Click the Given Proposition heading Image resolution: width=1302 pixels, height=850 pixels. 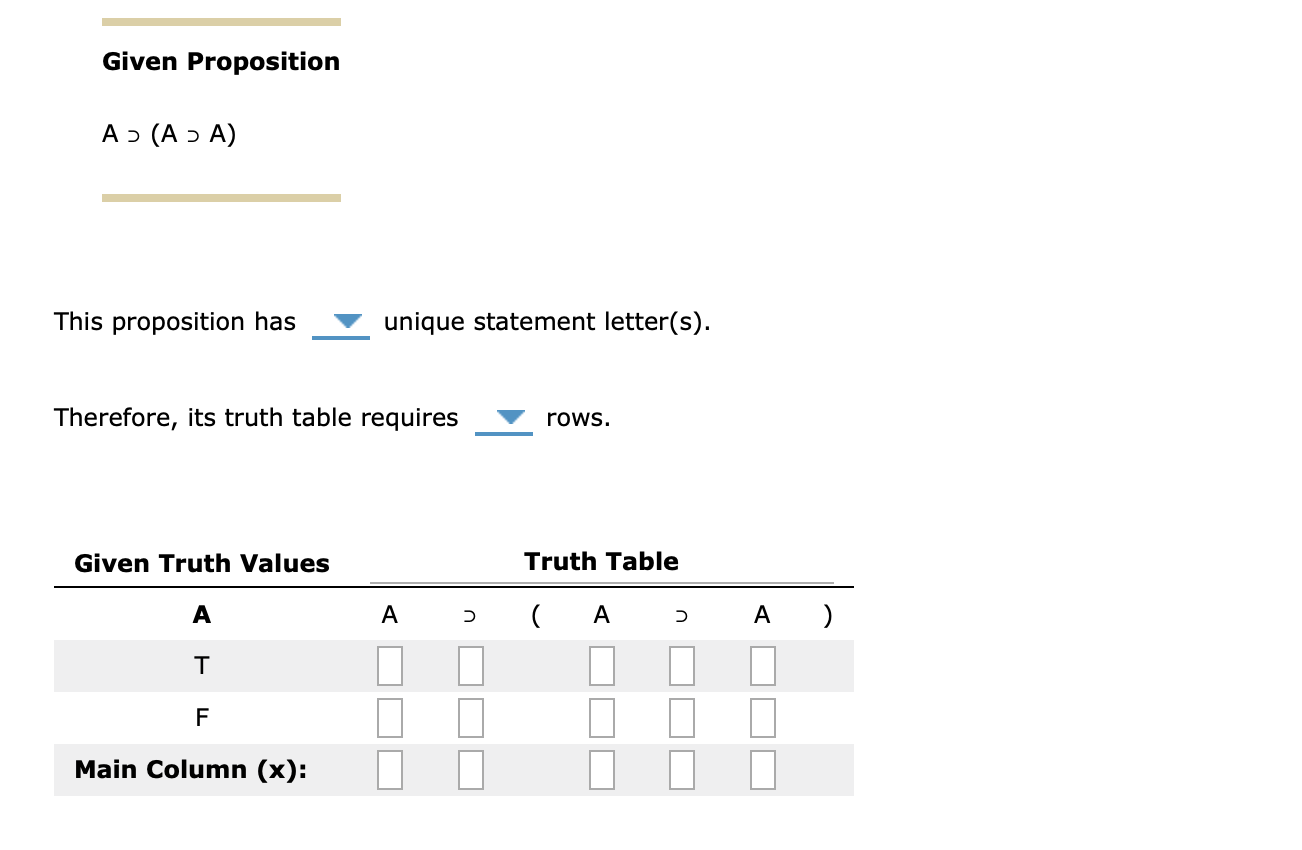click(x=220, y=61)
